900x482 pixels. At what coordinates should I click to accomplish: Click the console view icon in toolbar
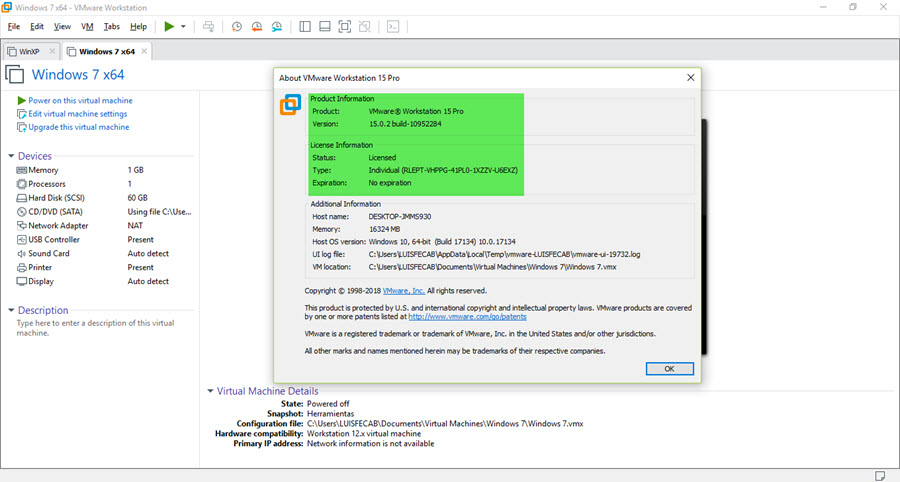click(393, 26)
